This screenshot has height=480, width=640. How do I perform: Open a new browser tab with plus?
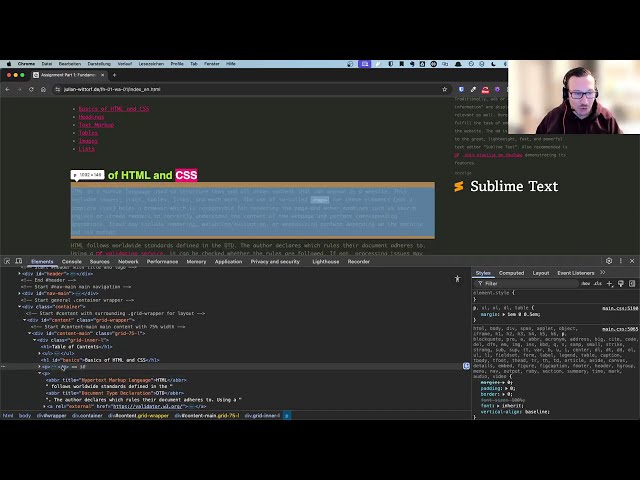pyautogui.click(x=114, y=75)
